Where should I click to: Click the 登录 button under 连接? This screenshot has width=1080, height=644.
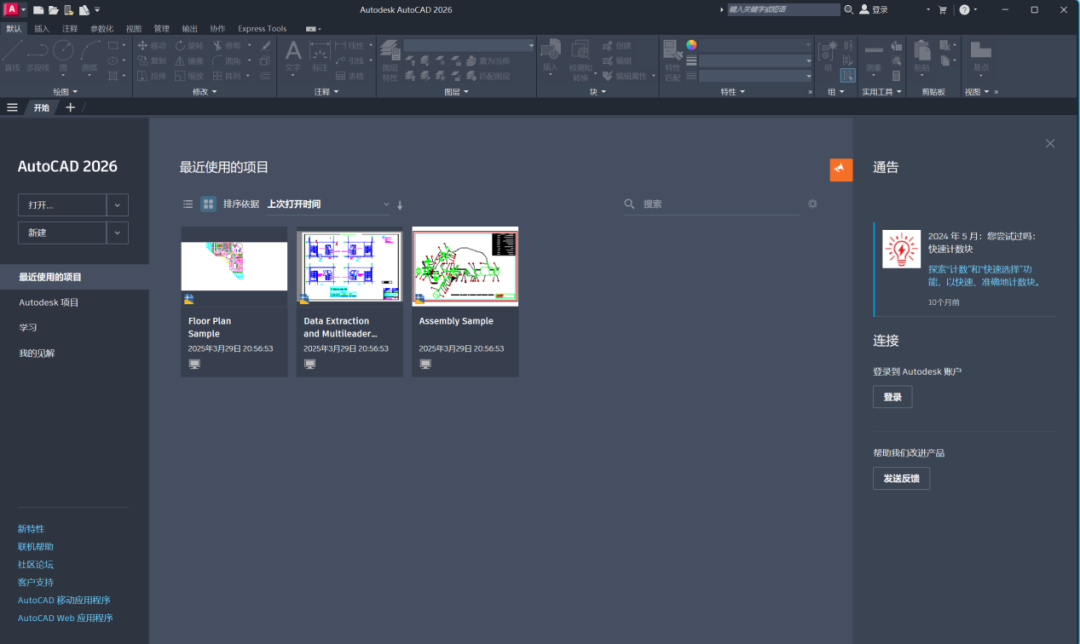pyautogui.click(x=893, y=397)
